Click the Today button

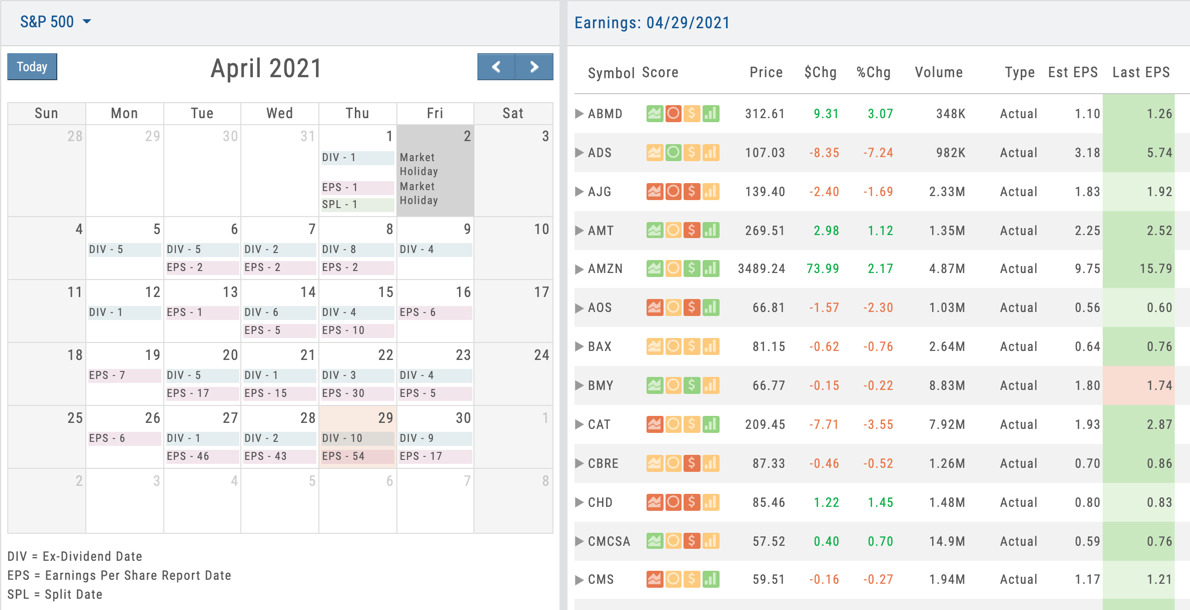(32, 67)
